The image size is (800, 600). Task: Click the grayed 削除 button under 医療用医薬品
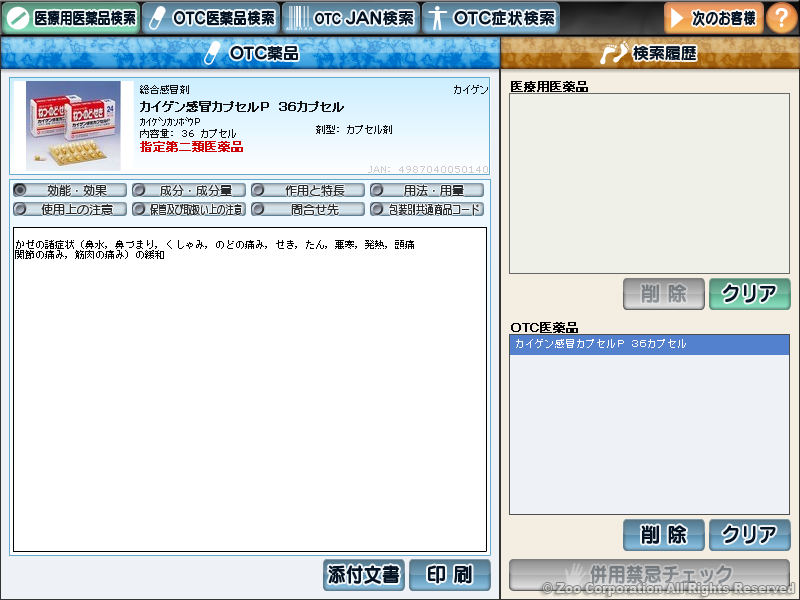[663, 294]
